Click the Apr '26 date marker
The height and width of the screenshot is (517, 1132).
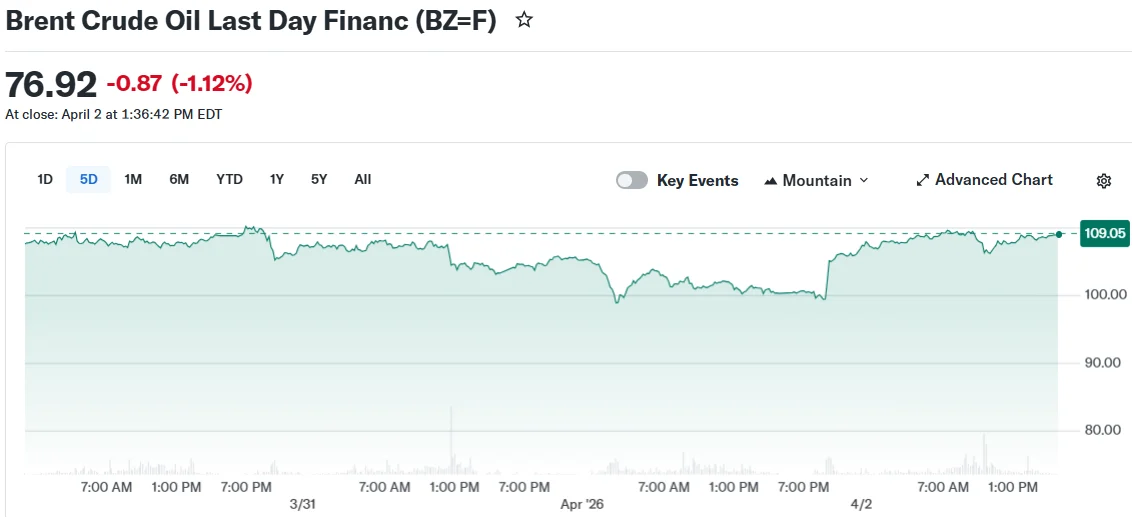[583, 504]
